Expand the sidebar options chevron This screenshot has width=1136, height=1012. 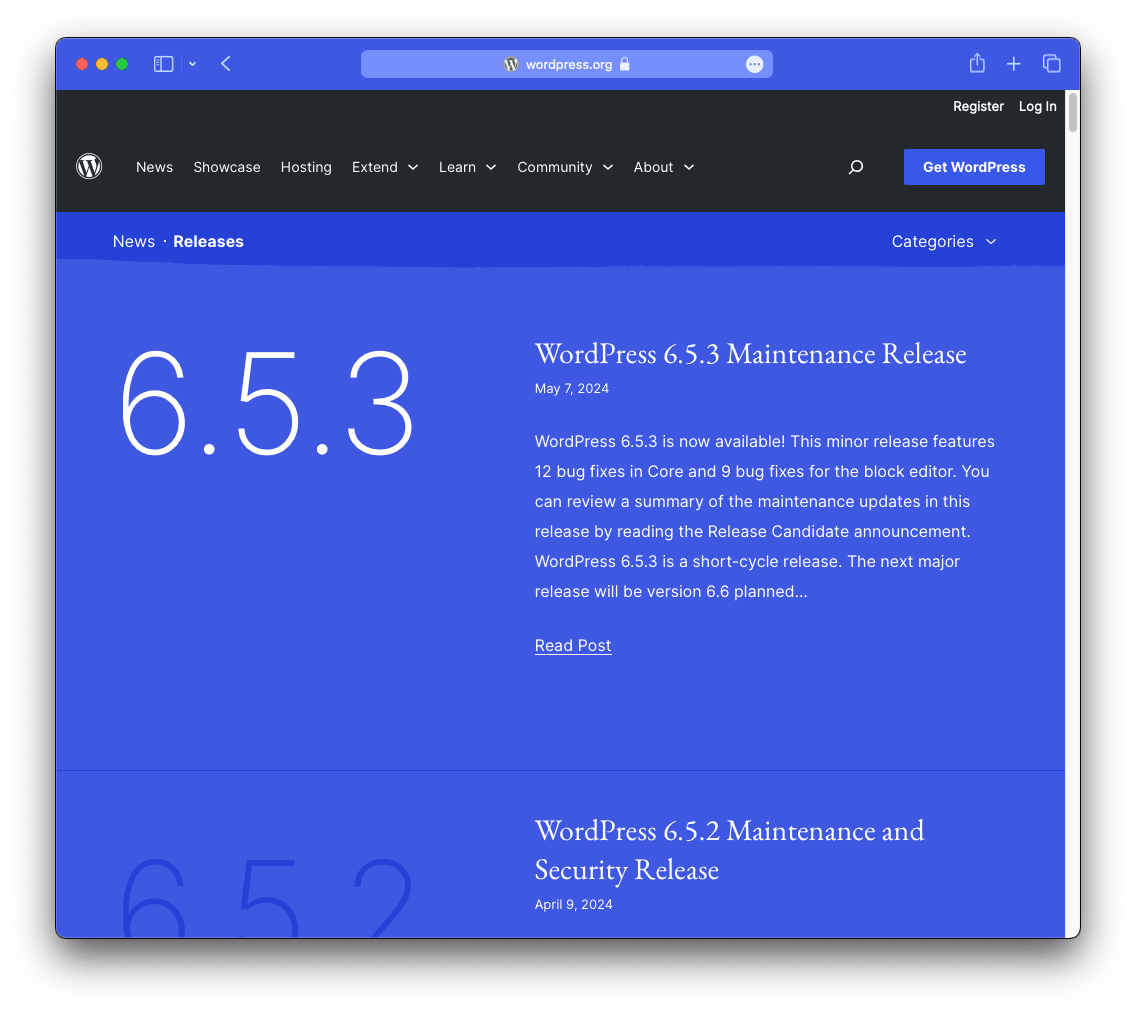click(192, 64)
